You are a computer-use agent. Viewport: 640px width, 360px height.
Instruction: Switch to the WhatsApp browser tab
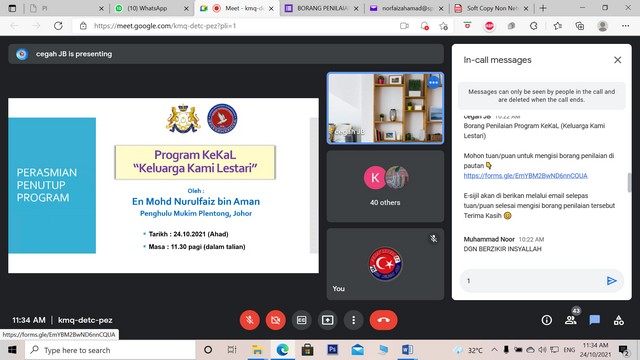[x=151, y=8]
